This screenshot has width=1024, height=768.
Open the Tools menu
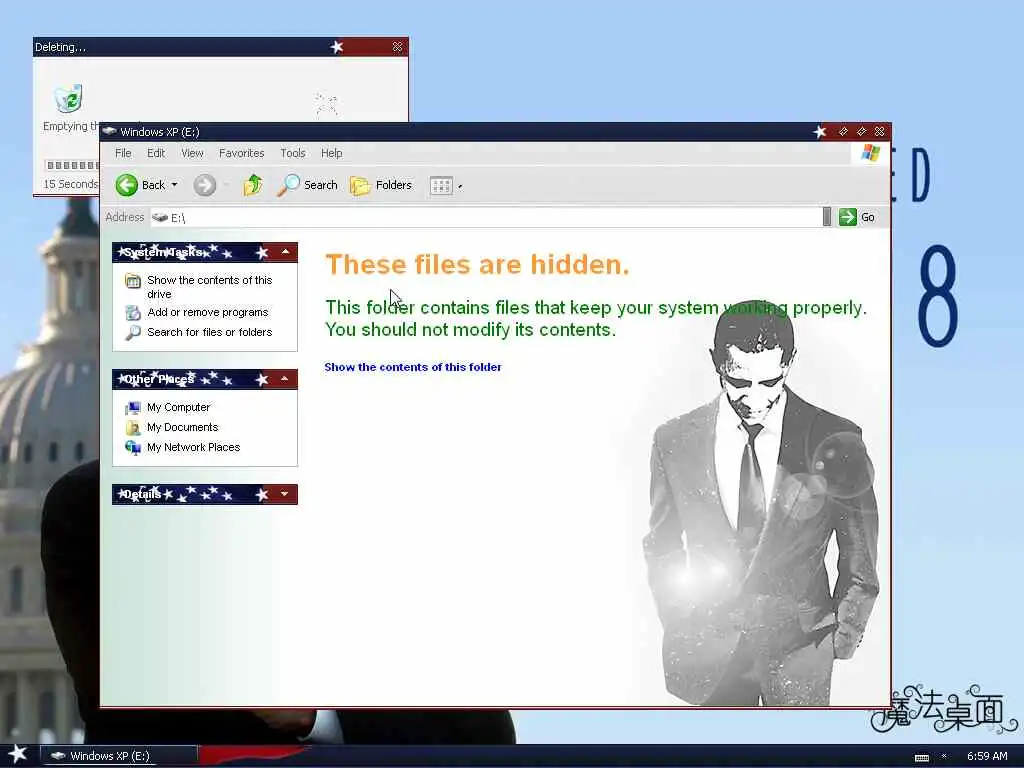point(293,153)
